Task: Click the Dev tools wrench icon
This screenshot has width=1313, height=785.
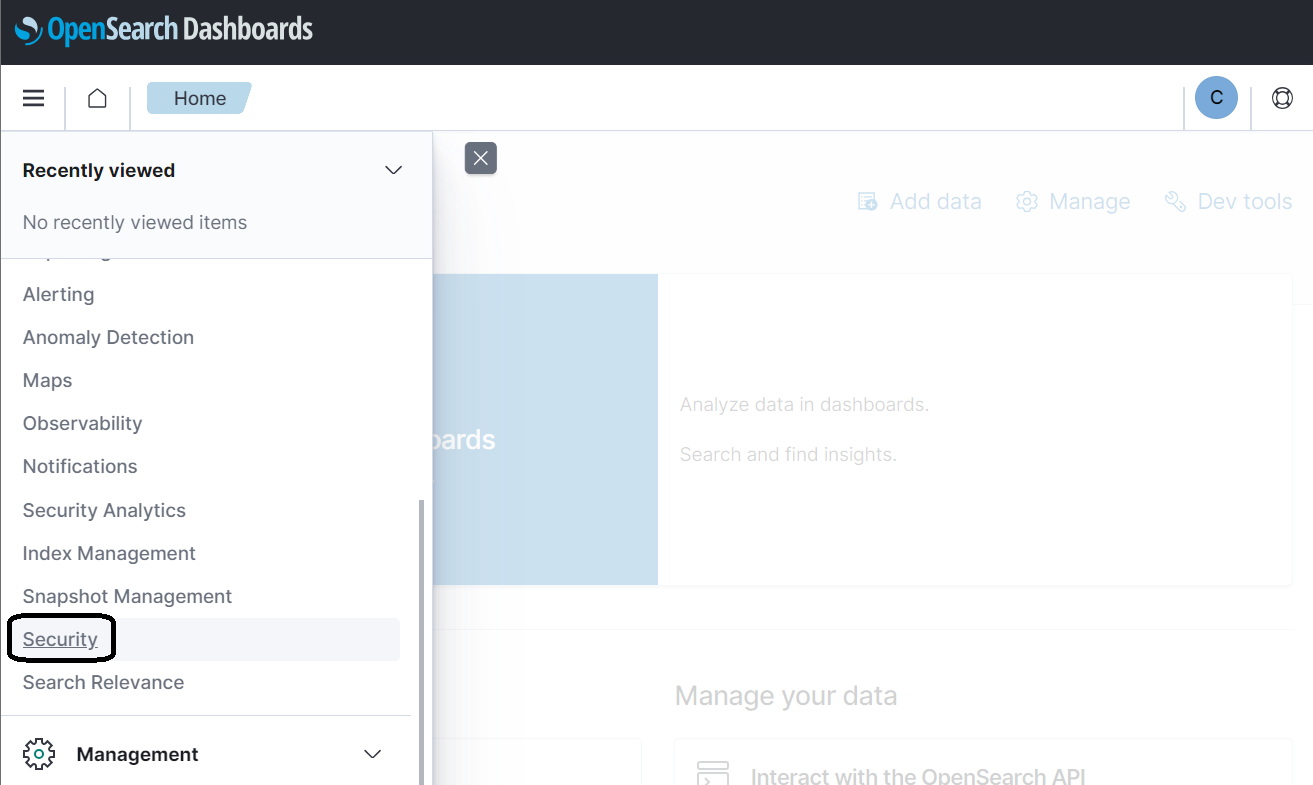Action: click(x=1176, y=202)
